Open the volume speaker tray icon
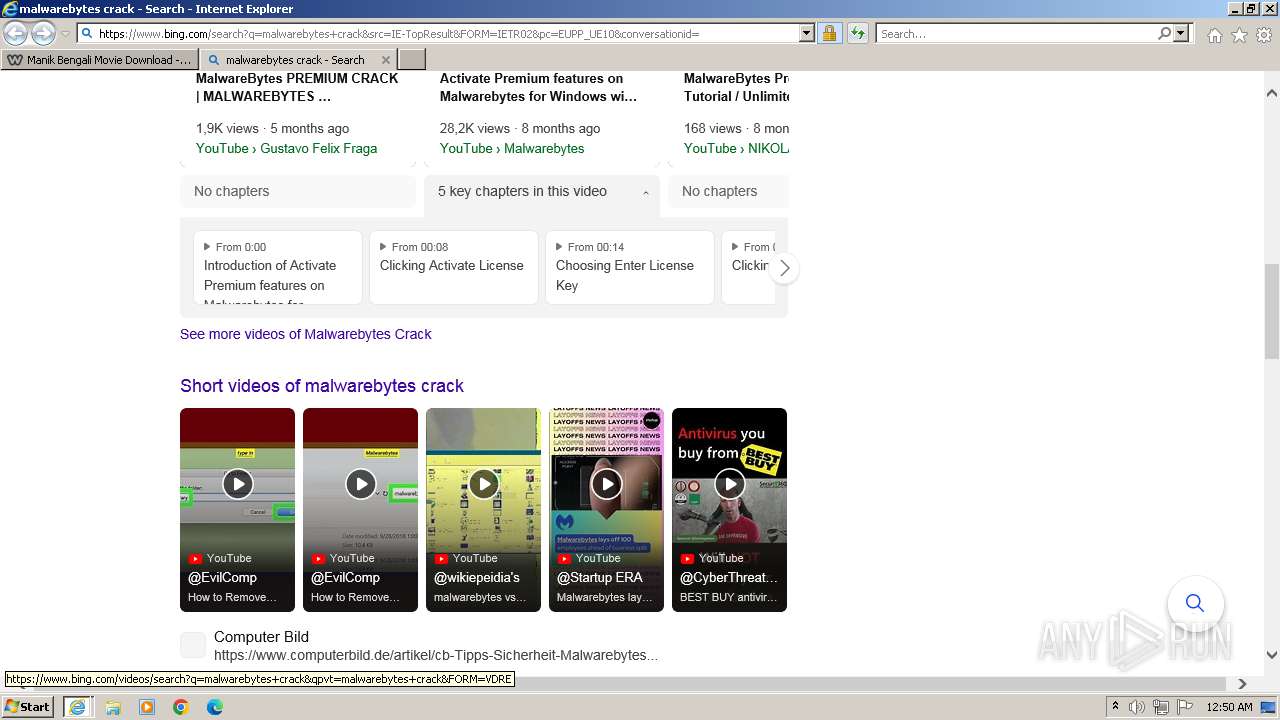Screen dimensions: 1280x720 tap(1137, 707)
